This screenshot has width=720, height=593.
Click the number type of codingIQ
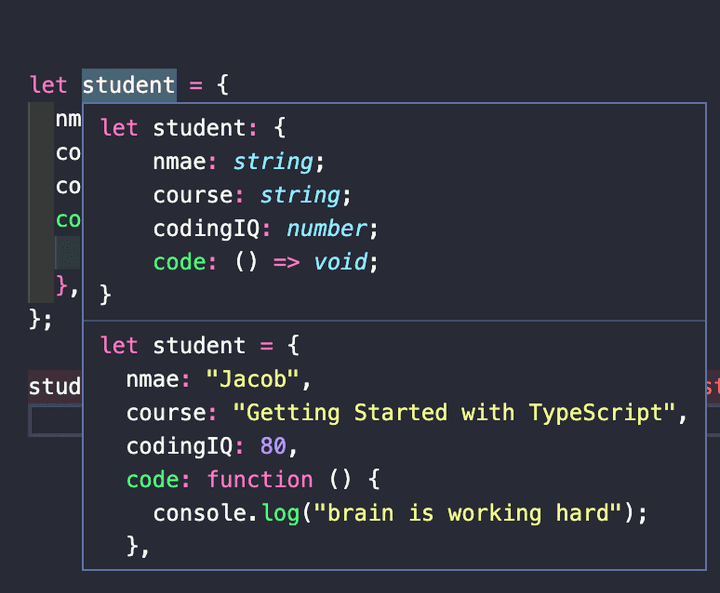pos(326,228)
